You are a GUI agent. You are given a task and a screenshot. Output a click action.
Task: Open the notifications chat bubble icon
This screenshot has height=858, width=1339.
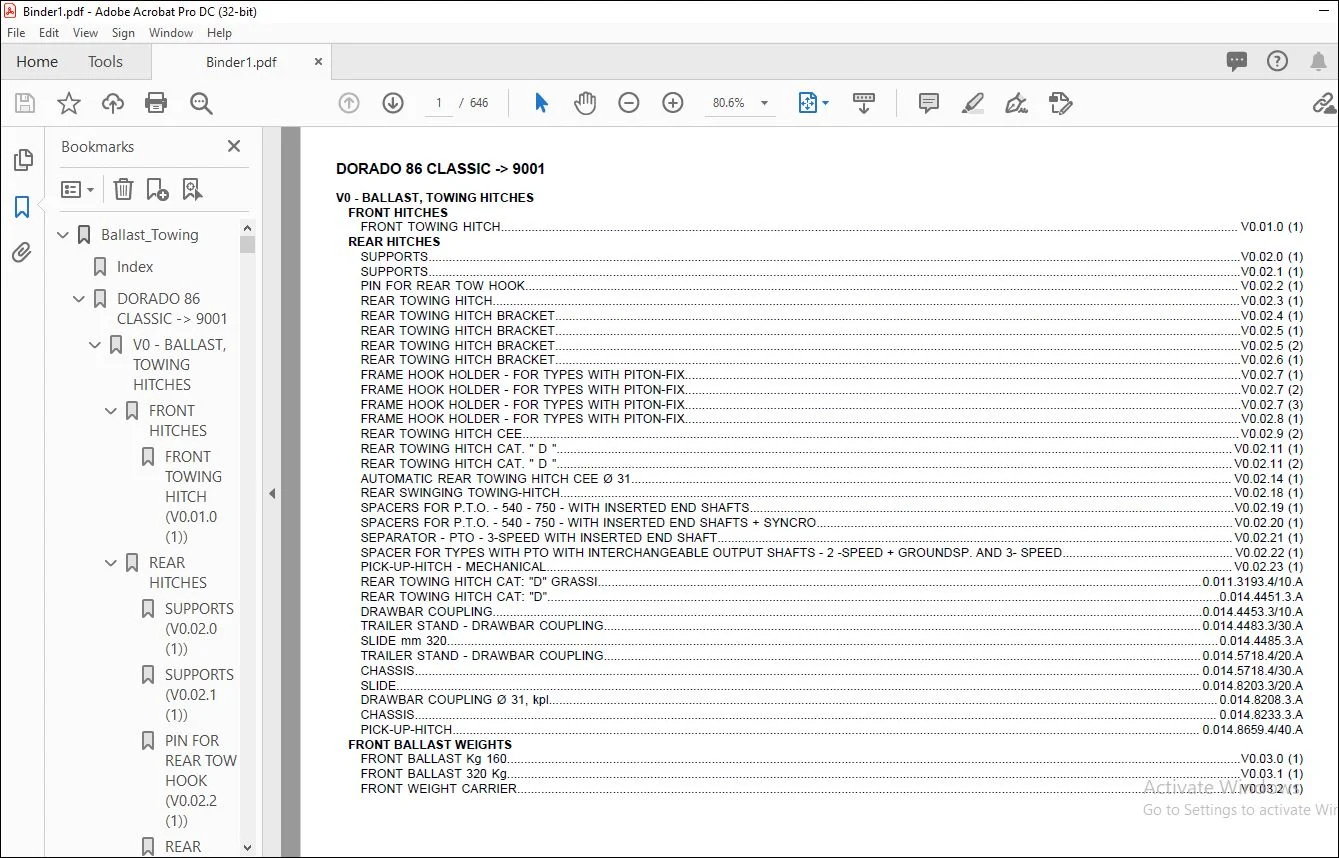1237,61
